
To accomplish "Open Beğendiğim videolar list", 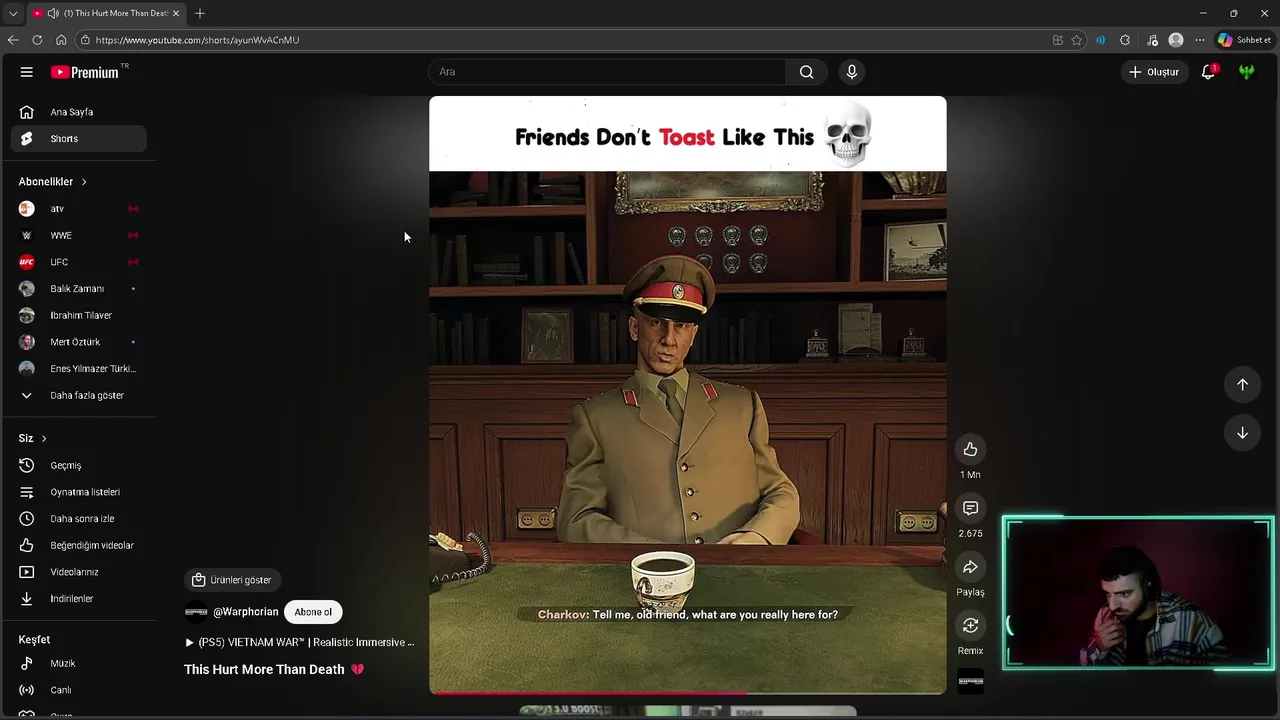I will [x=78, y=545].
